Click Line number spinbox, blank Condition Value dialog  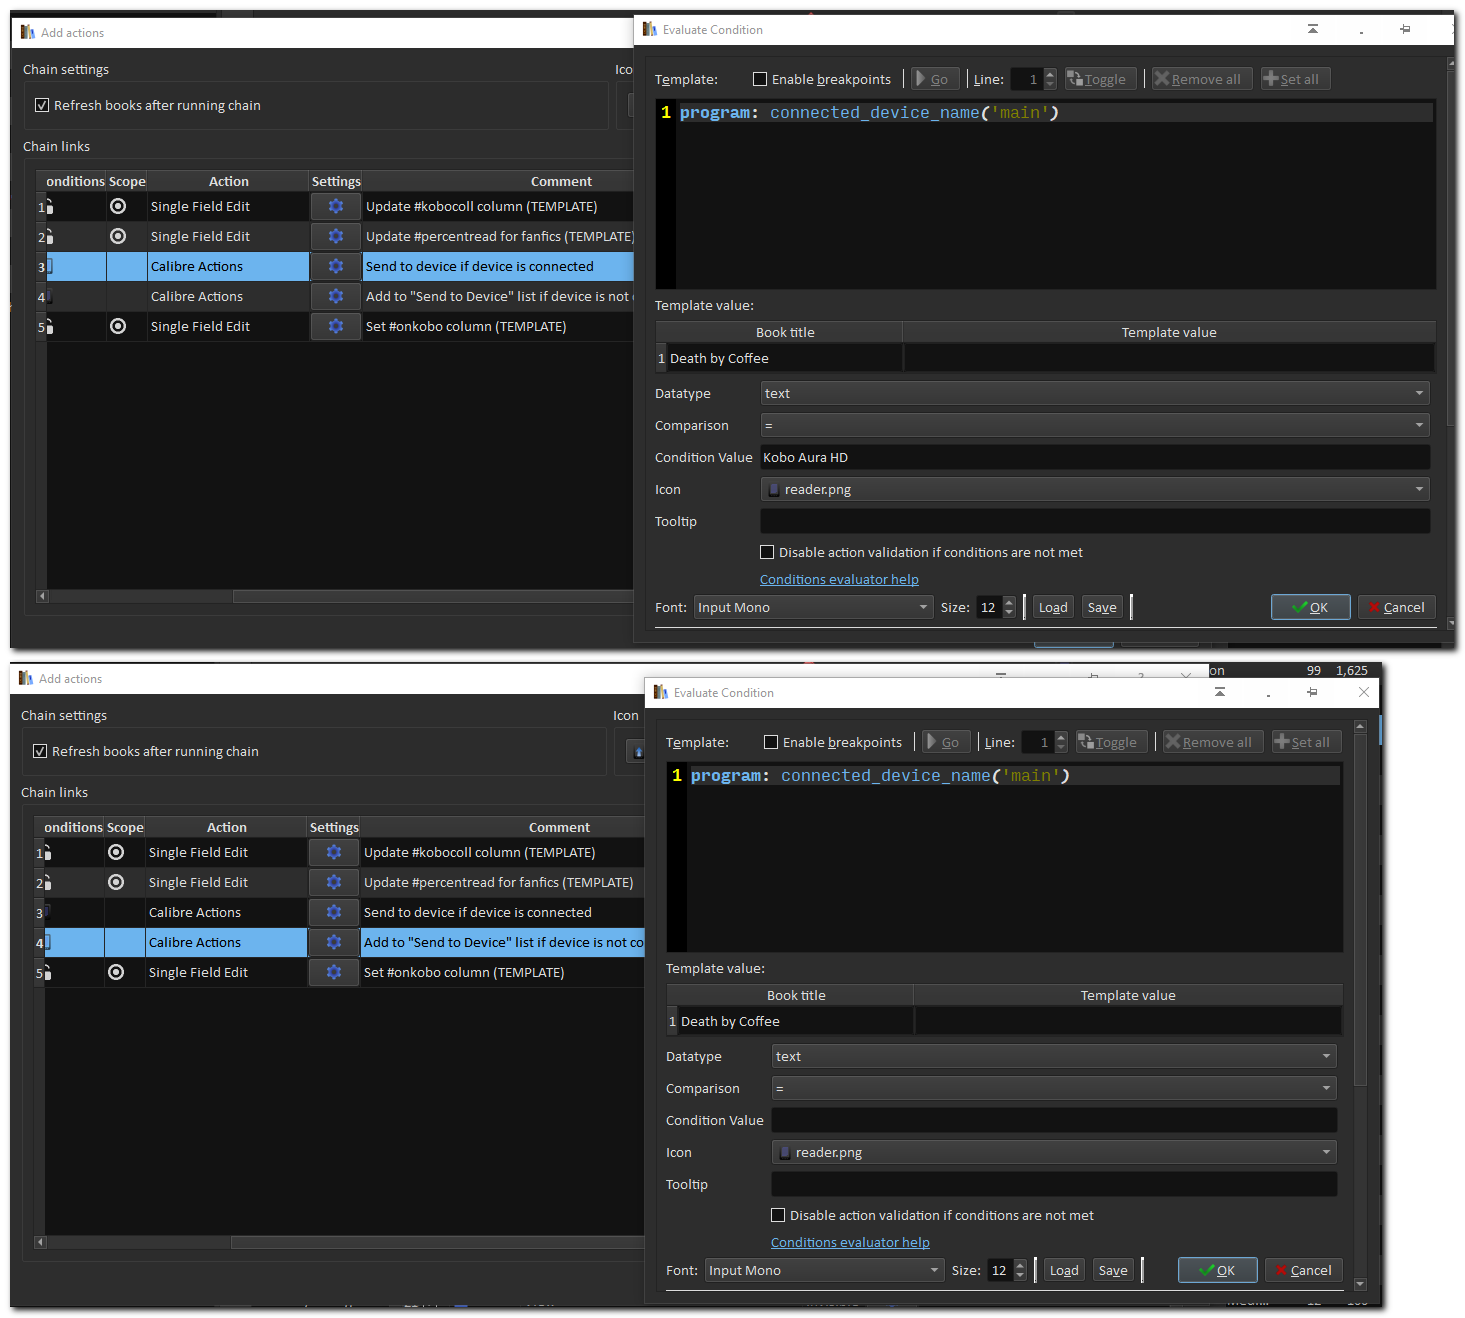coord(1044,742)
